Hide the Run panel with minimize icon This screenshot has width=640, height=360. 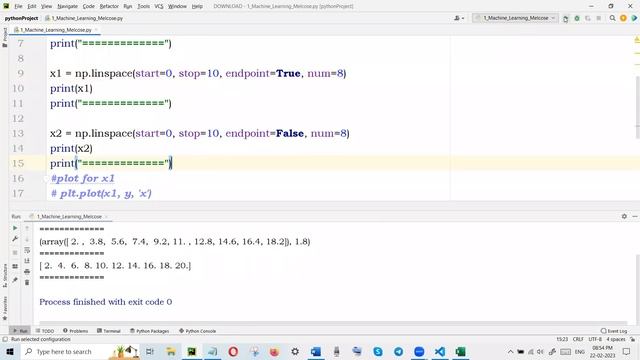pos(635,216)
